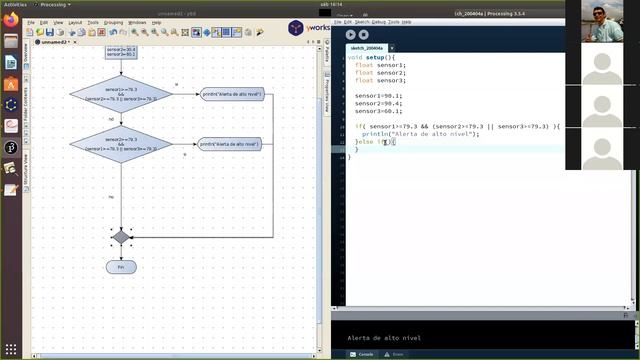Viewport: 640px width, 360px height.
Task: Click the println code line in the editor
Action: pos(420,134)
